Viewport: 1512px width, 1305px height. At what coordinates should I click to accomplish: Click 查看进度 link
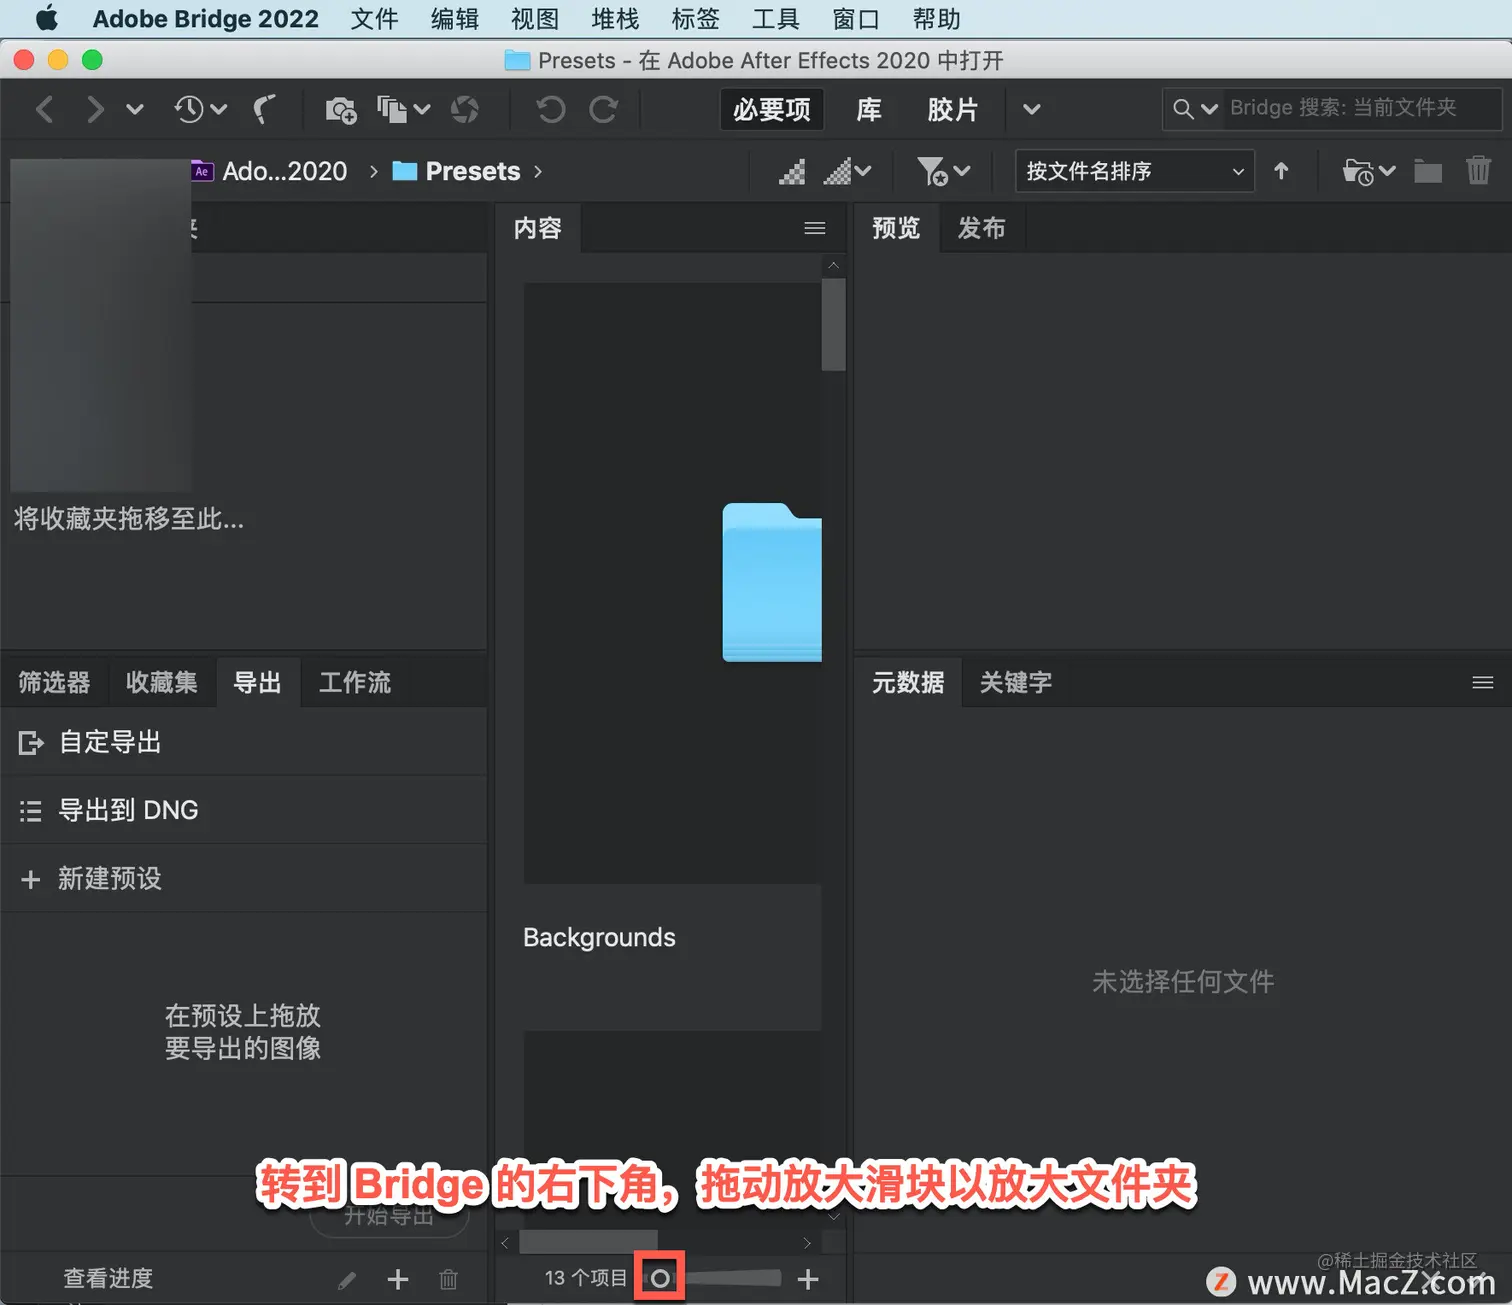pyautogui.click(x=108, y=1278)
